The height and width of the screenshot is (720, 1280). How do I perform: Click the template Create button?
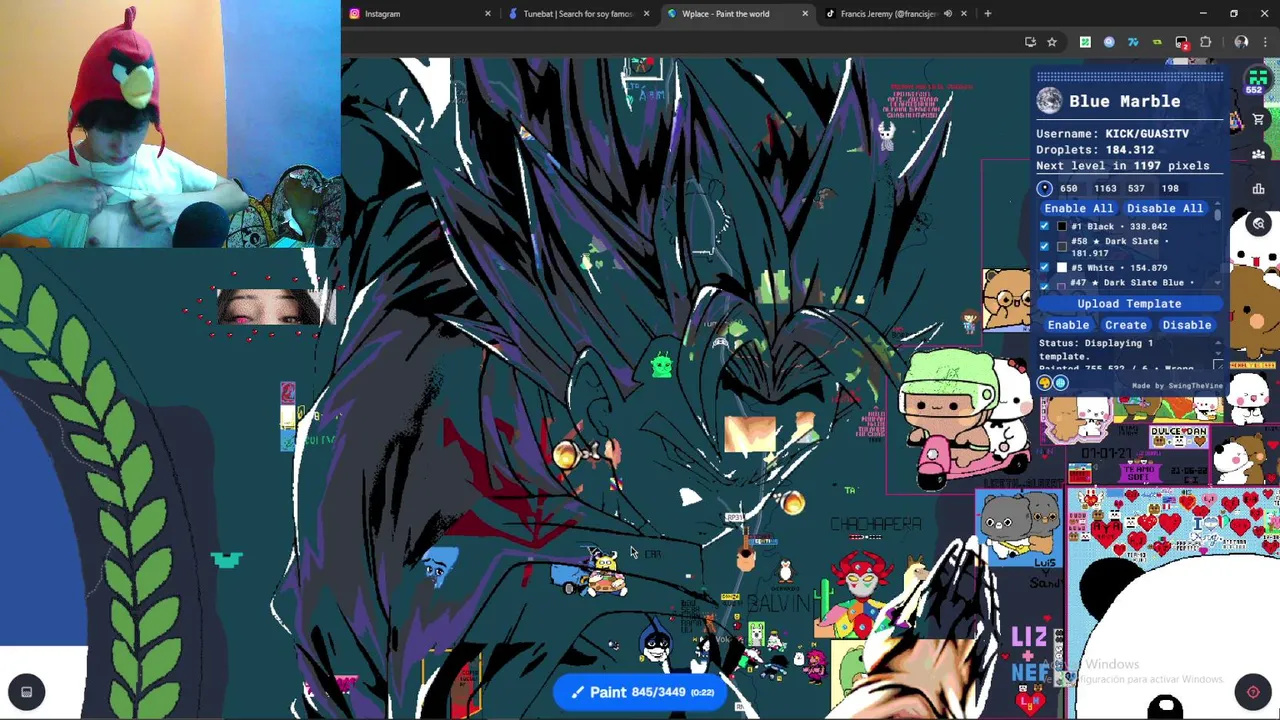pos(1126,325)
